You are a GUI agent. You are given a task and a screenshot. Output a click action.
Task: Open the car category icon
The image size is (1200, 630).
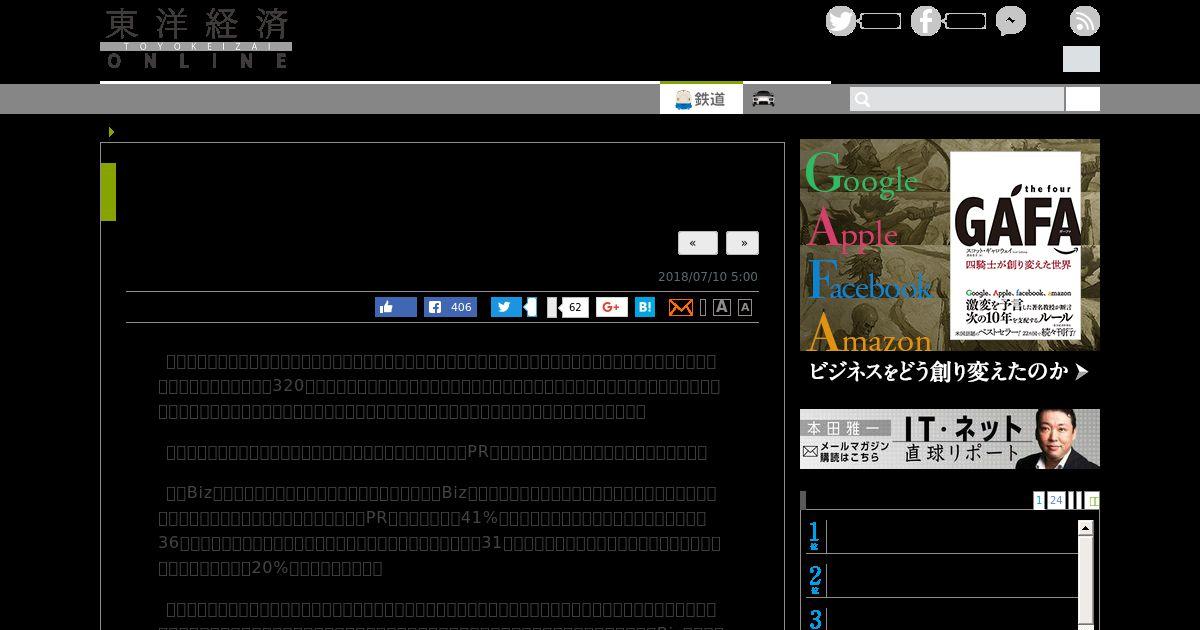point(764,98)
